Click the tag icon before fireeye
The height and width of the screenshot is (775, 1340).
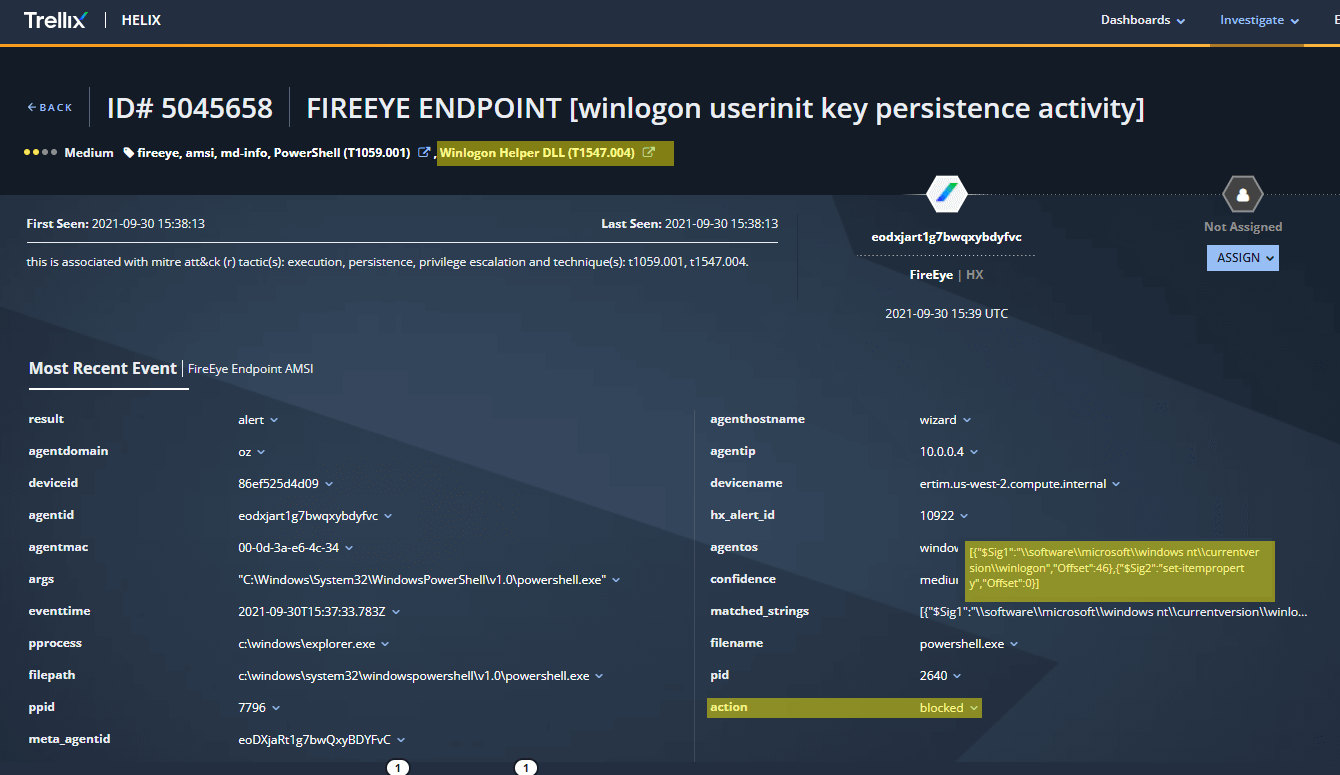click(x=129, y=153)
